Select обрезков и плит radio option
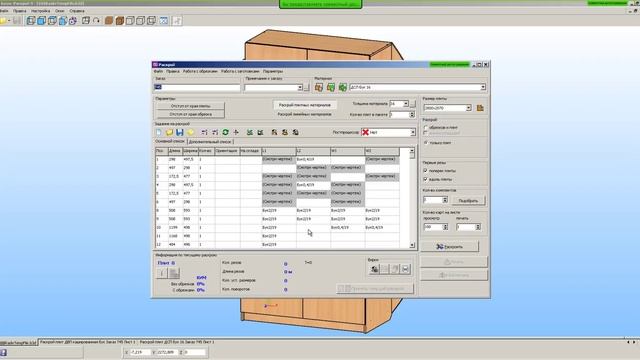The image size is (640, 360). point(426,127)
